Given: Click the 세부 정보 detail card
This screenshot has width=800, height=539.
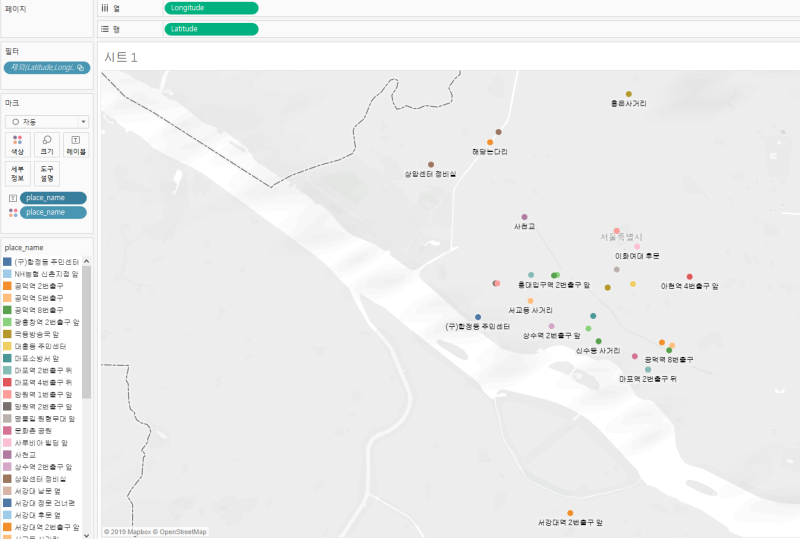Looking at the screenshot, I should click(x=18, y=174).
